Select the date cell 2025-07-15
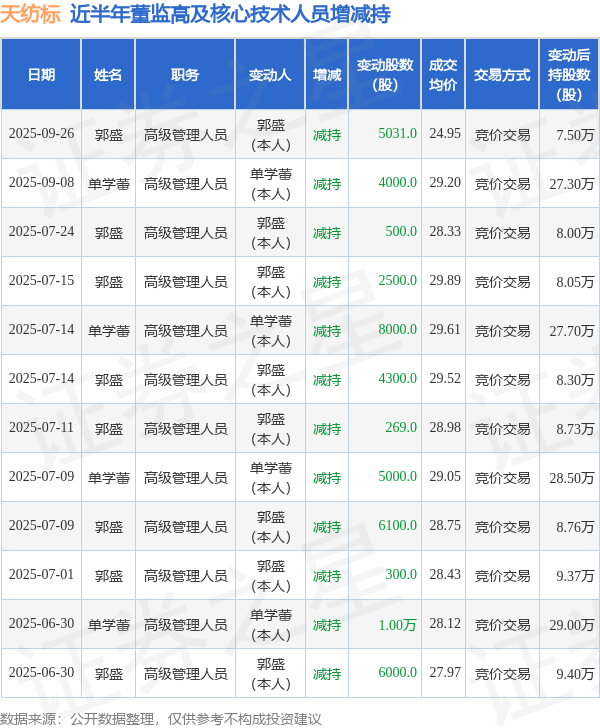The height and width of the screenshot is (728, 600). click(x=41, y=280)
